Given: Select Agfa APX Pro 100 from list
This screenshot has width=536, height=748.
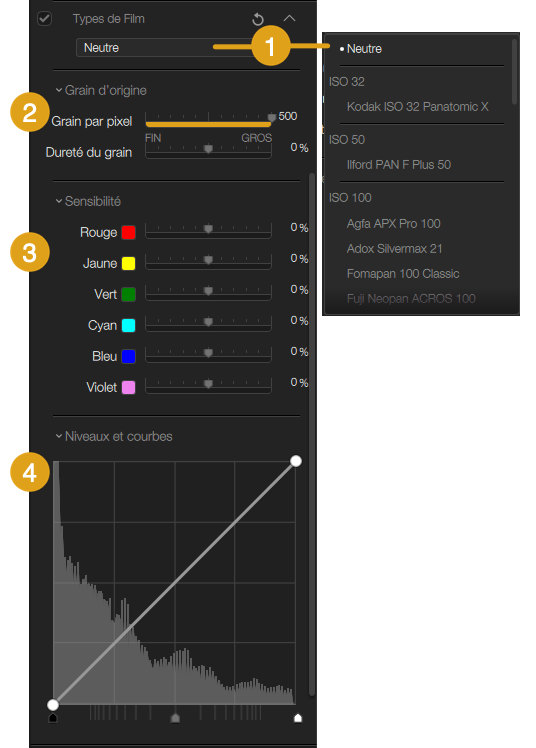Looking at the screenshot, I should click(393, 223).
